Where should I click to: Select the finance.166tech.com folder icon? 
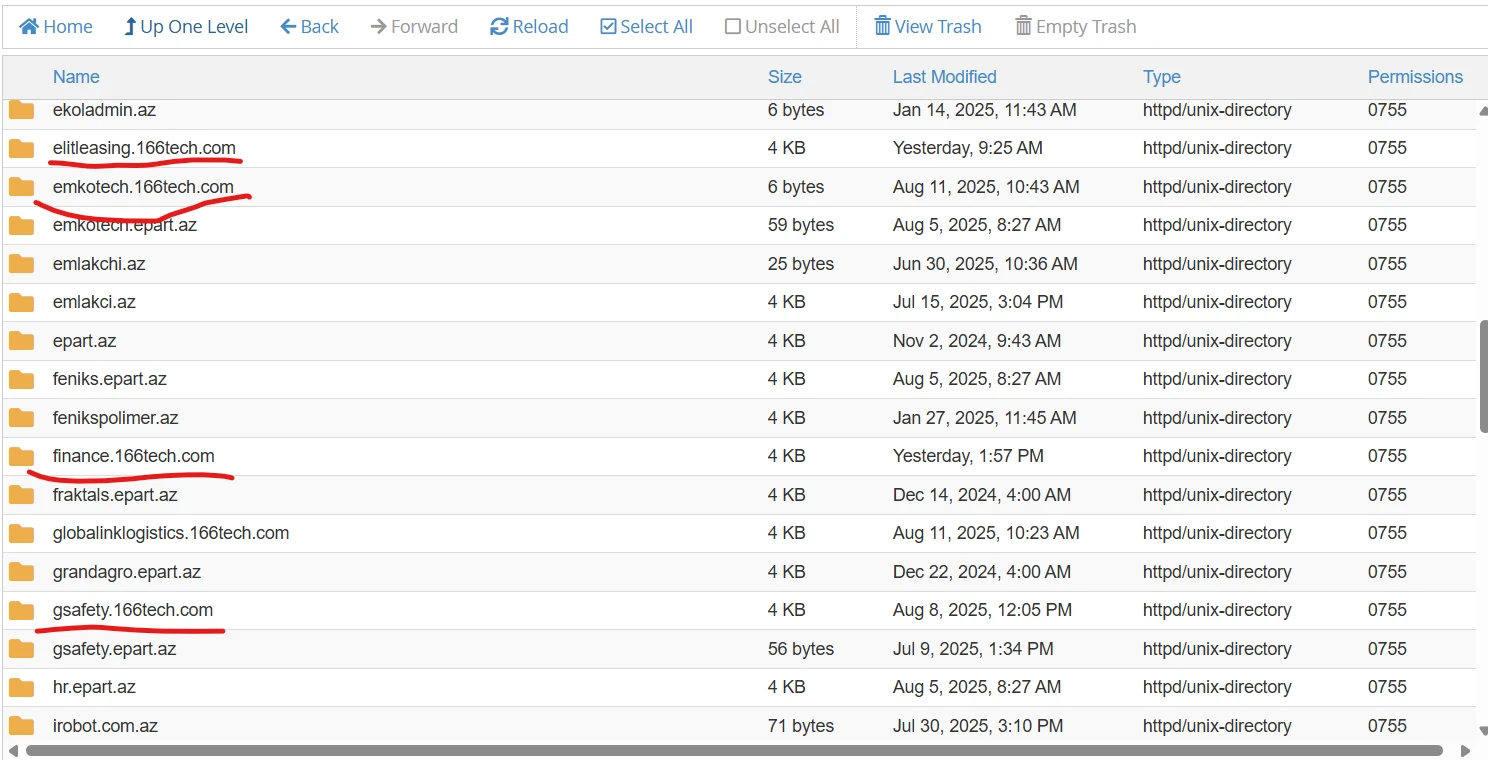coord(21,457)
